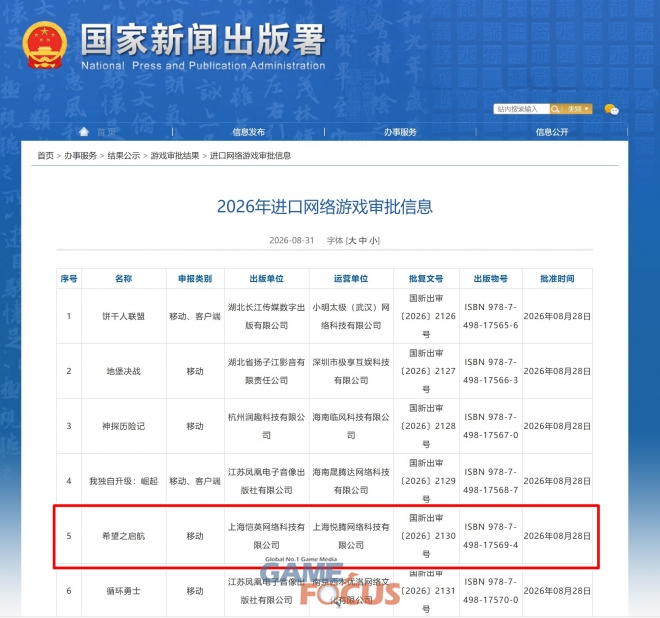This screenshot has width=660, height=618.
Task: Click the 希望之启航 game name cell
Action: click(x=123, y=536)
